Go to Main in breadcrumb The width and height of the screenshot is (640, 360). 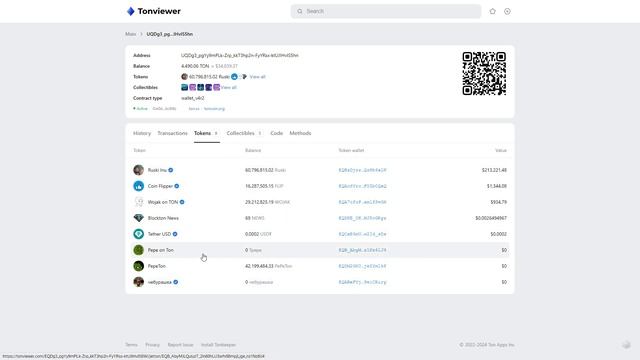pos(131,34)
